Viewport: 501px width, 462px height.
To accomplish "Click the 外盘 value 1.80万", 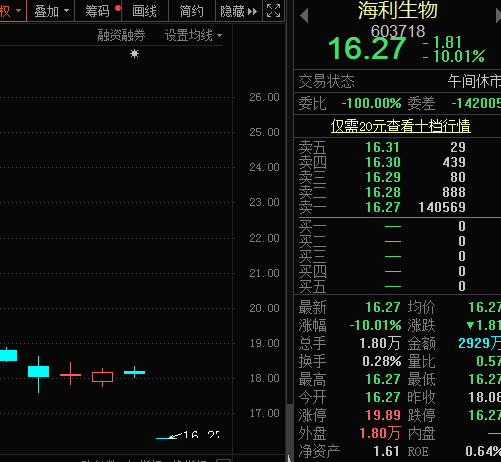I will 380,433.
